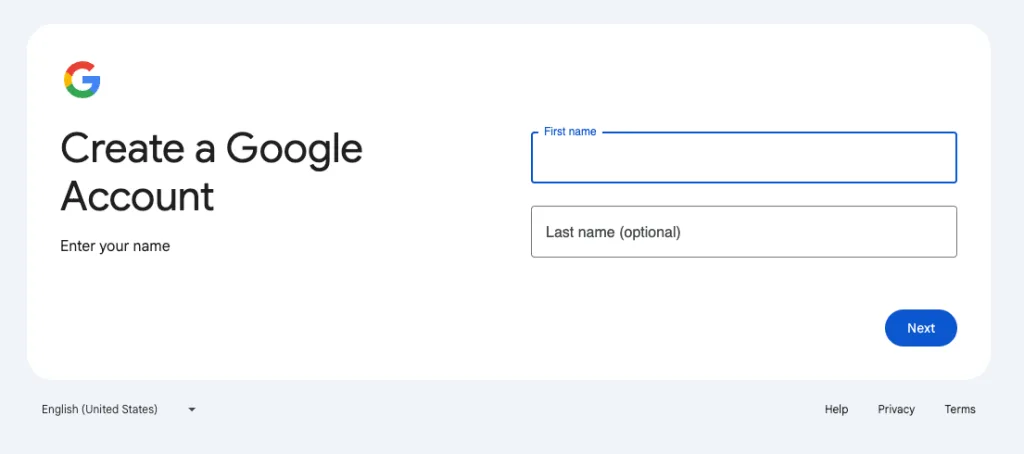Screen dimensions: 1024x454
Task: Click the floating "First name" label
Action: [570, 132]
